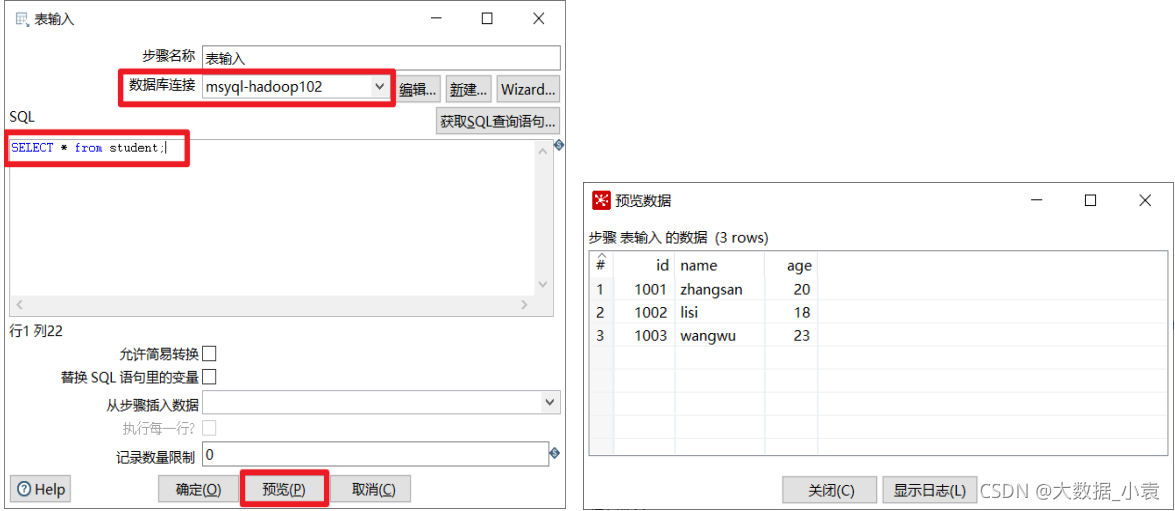1175x511 pixels.
Task: Click the SQL editor horizontal scroll-left arrow
Action: click(x=18, y=305)
